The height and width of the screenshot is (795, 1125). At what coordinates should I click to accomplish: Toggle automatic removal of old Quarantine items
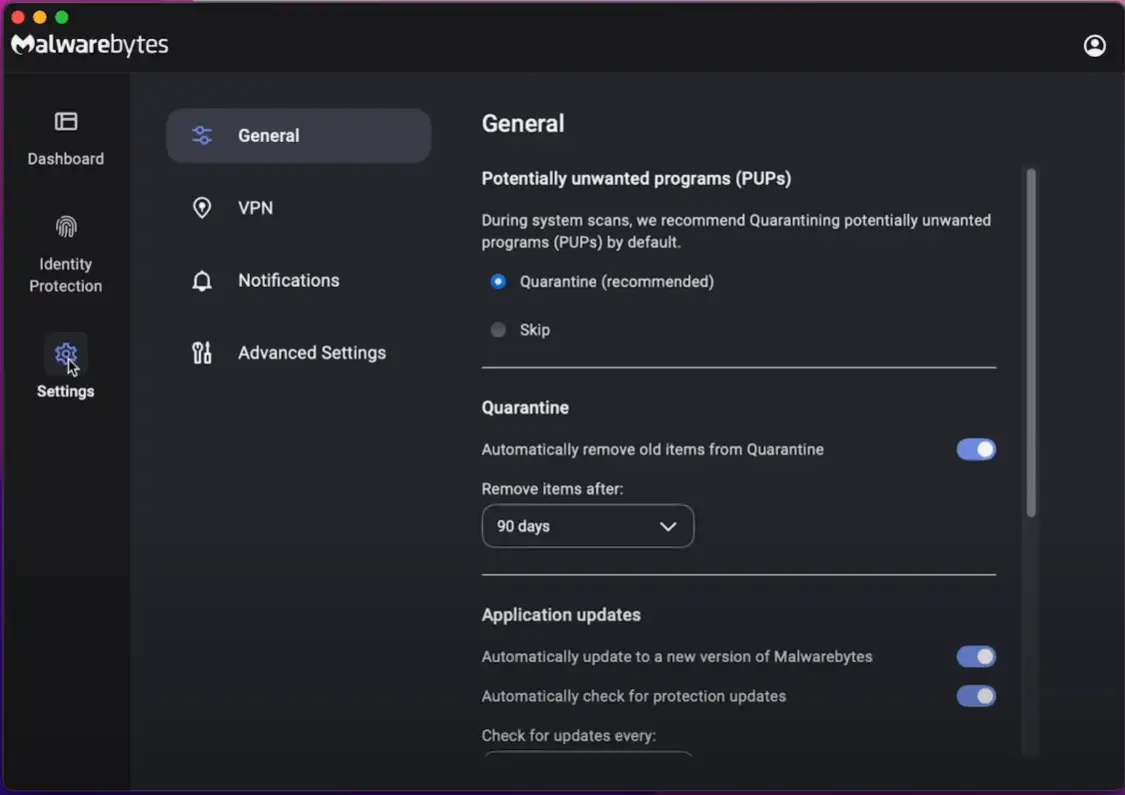pos(976,450)
